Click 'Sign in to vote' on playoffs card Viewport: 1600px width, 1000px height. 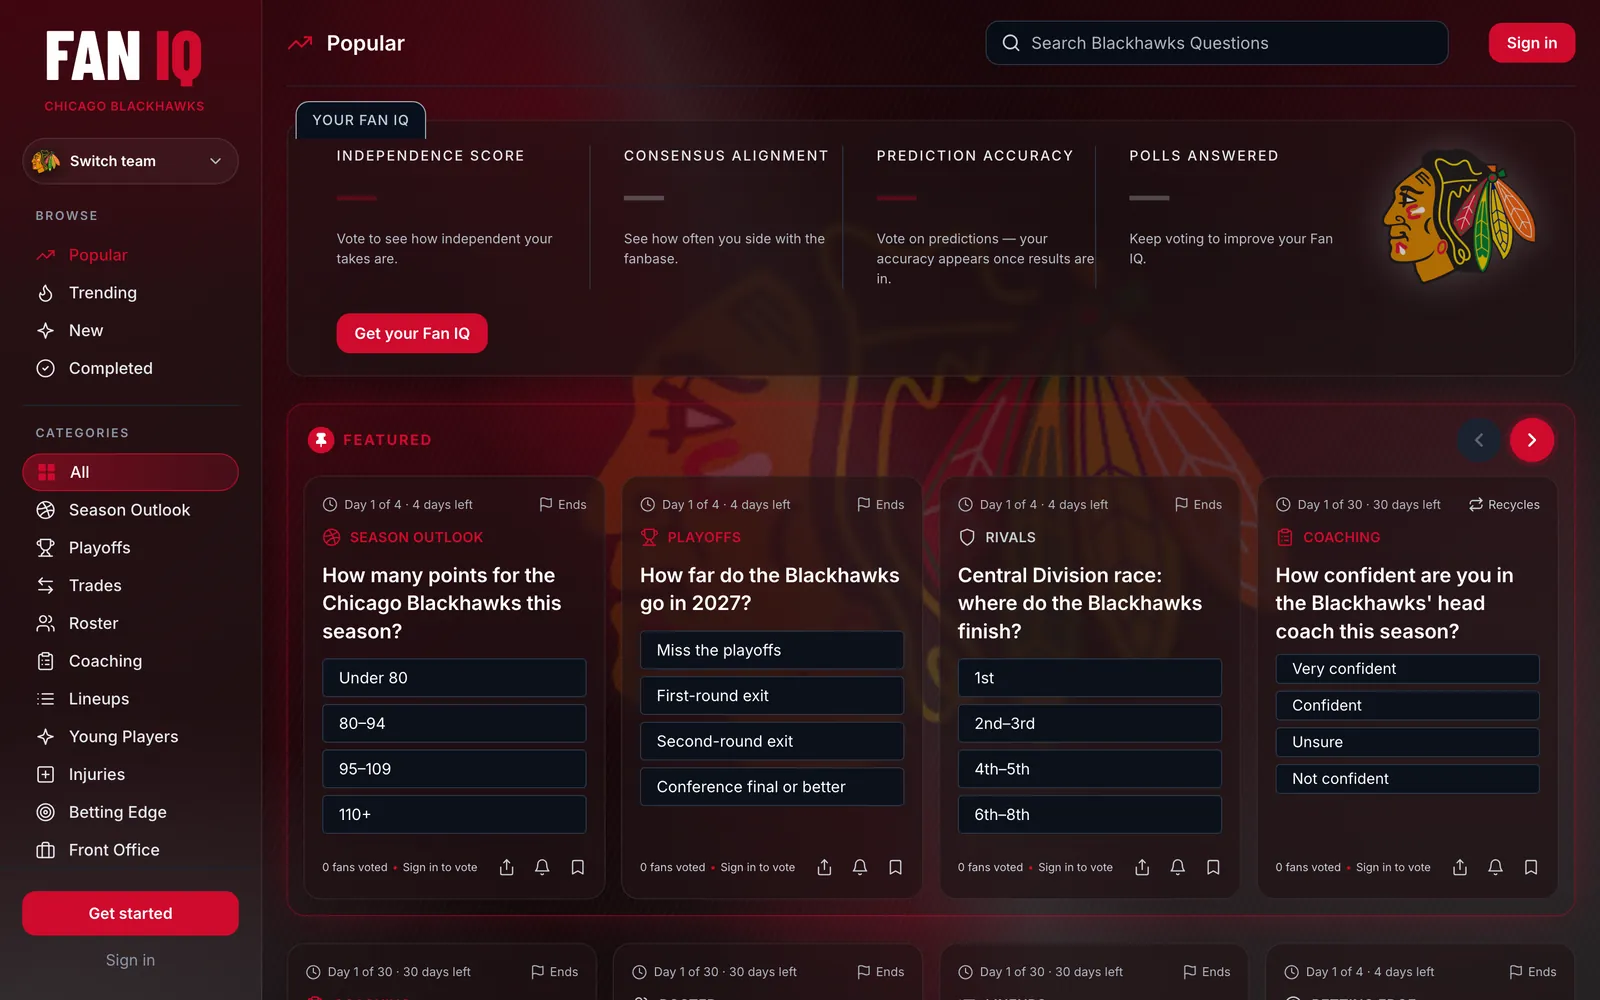click(x=758, y=867)
